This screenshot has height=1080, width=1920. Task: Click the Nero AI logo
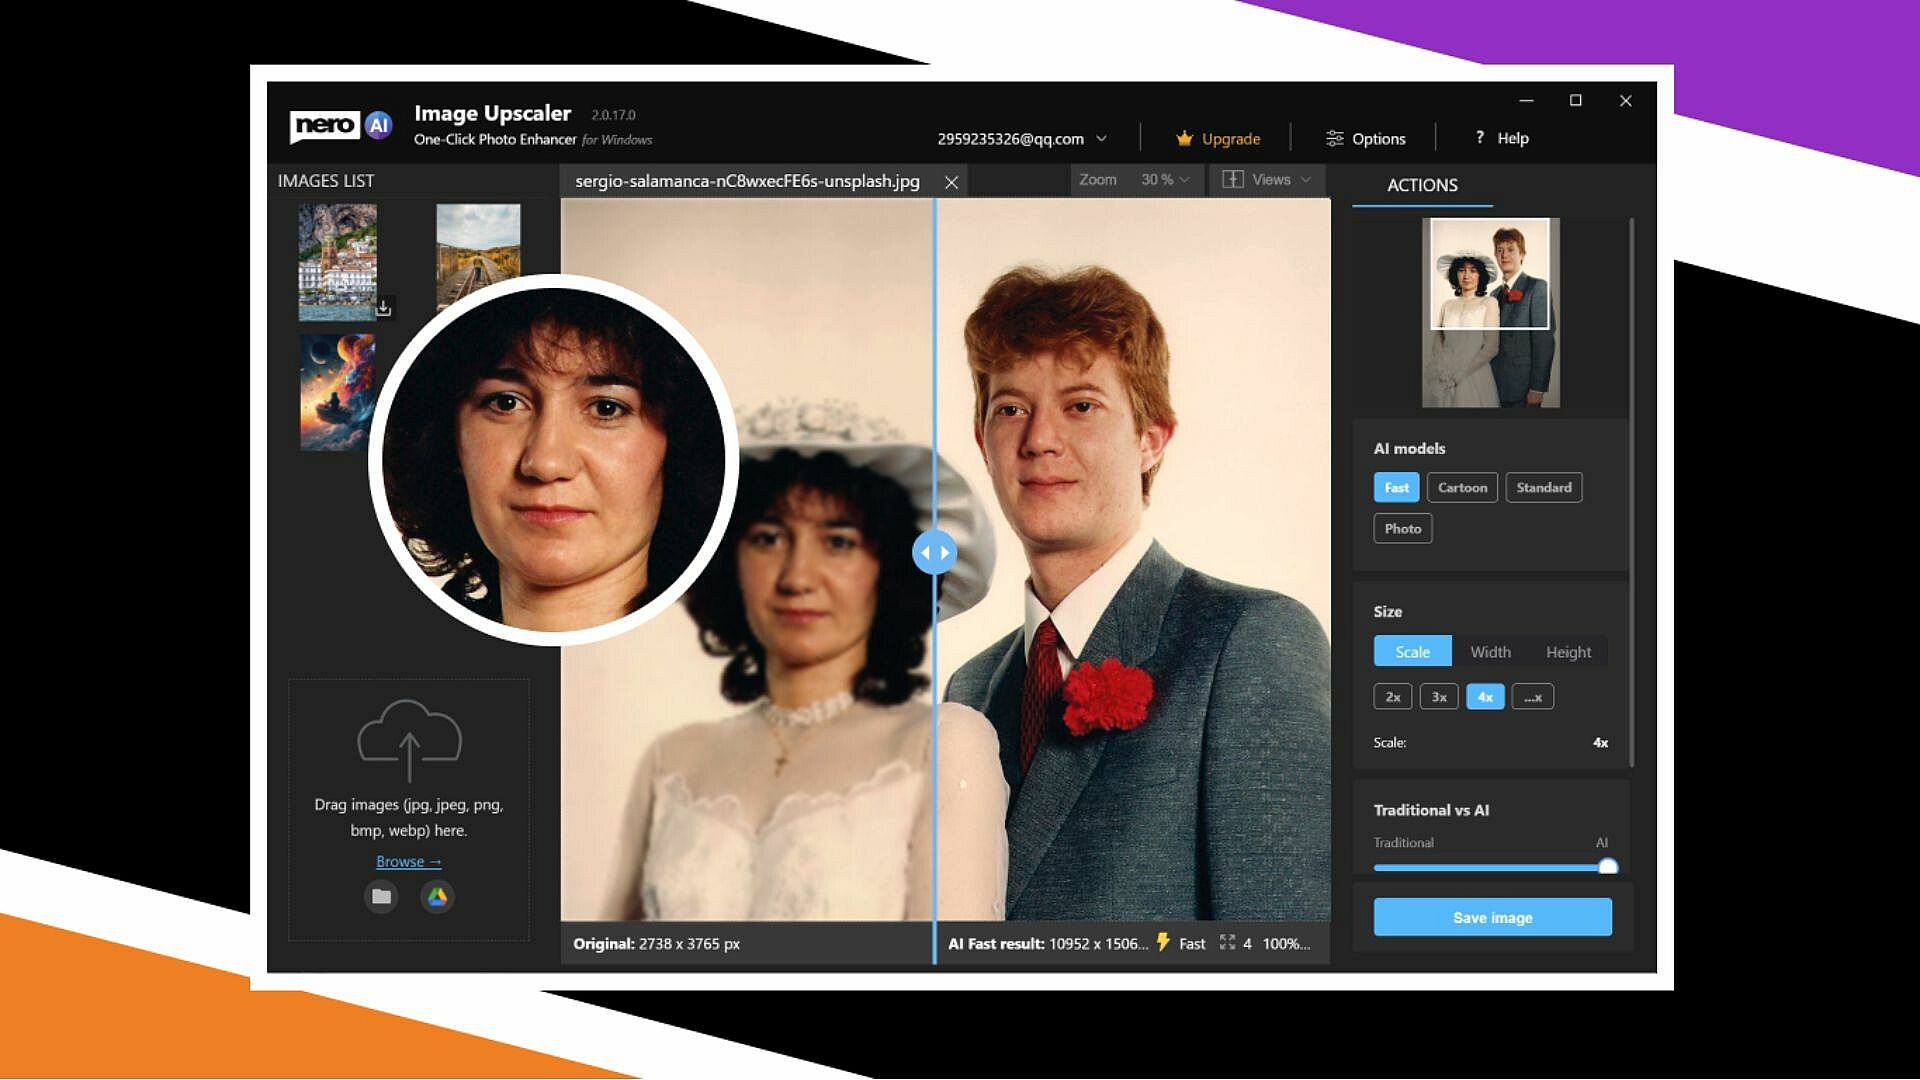tap(340, 125)
